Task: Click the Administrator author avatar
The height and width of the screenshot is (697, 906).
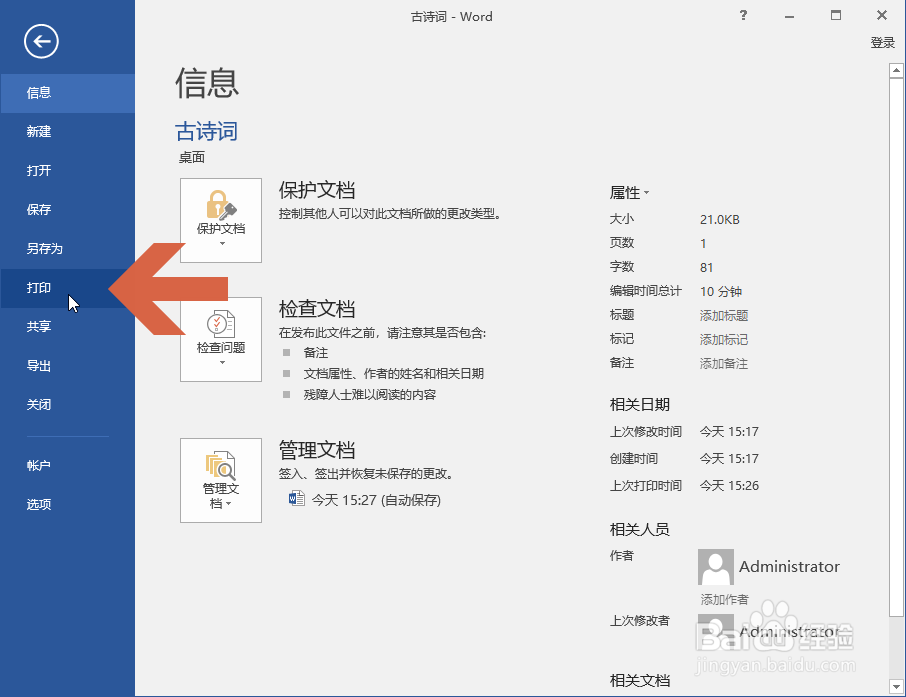Action: coord(715,566)
